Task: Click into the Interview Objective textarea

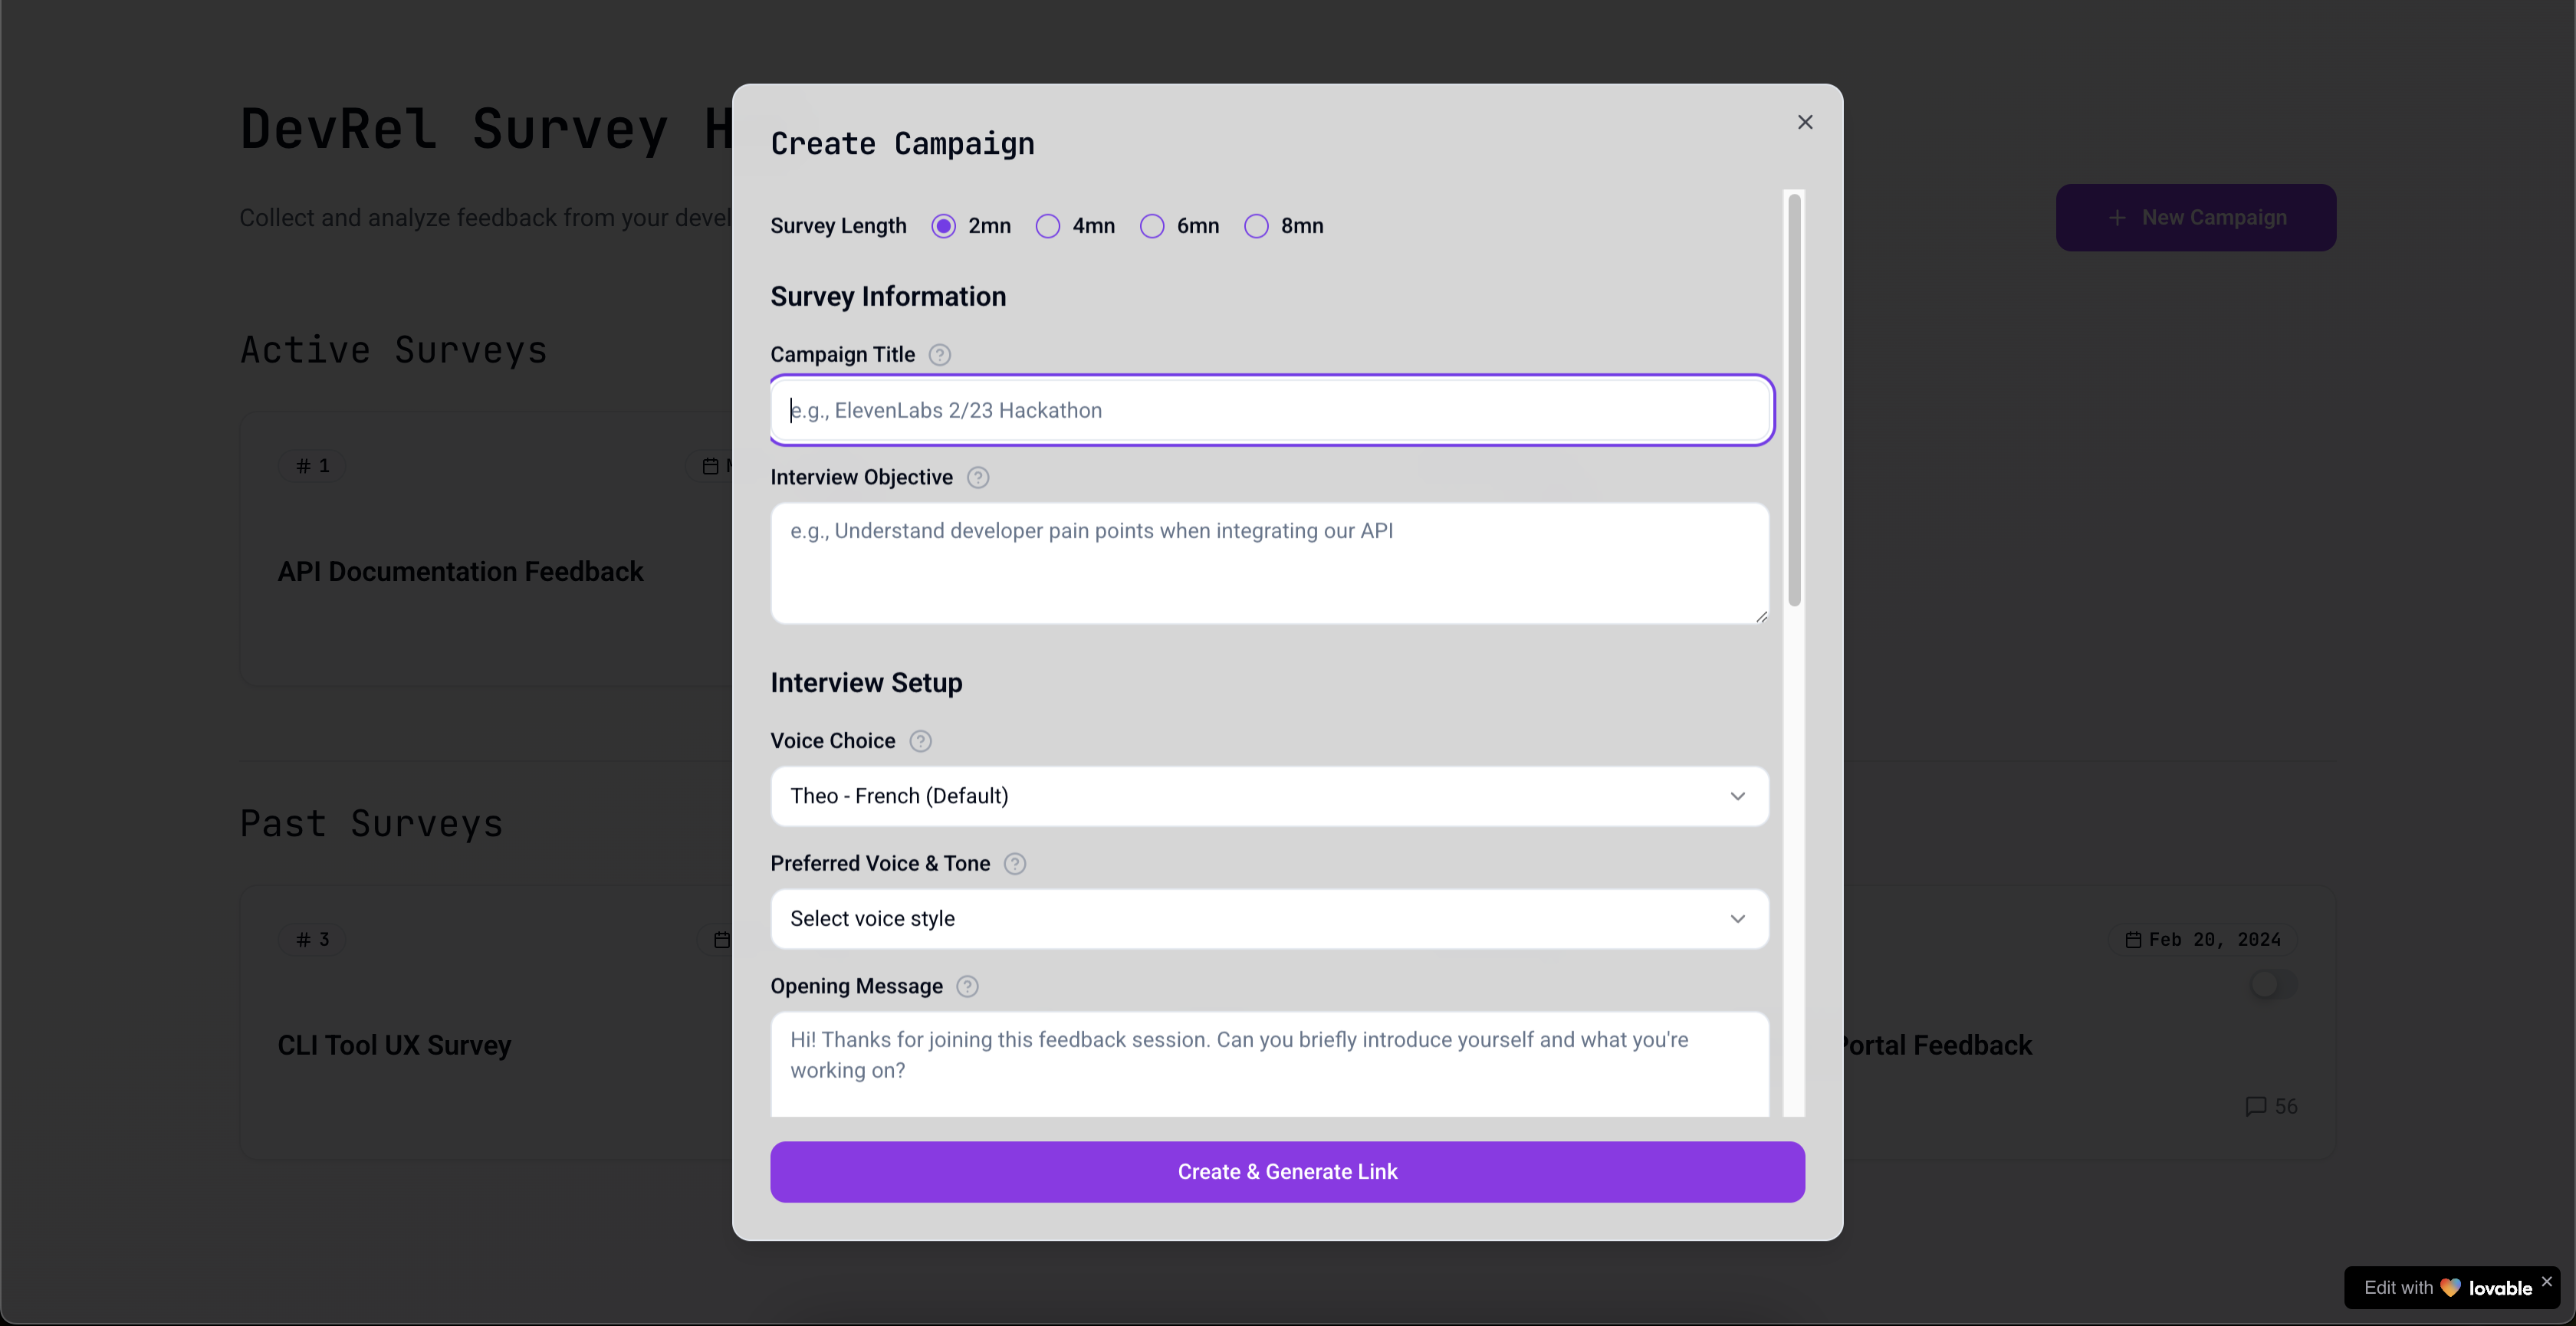Action: pos(1269,564)
